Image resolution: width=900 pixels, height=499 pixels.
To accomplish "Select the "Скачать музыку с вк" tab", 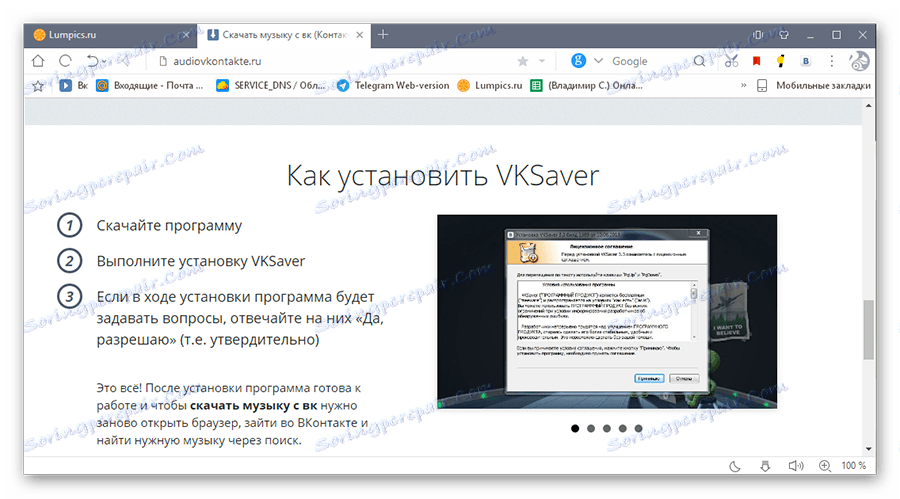I will coord(284,35).
